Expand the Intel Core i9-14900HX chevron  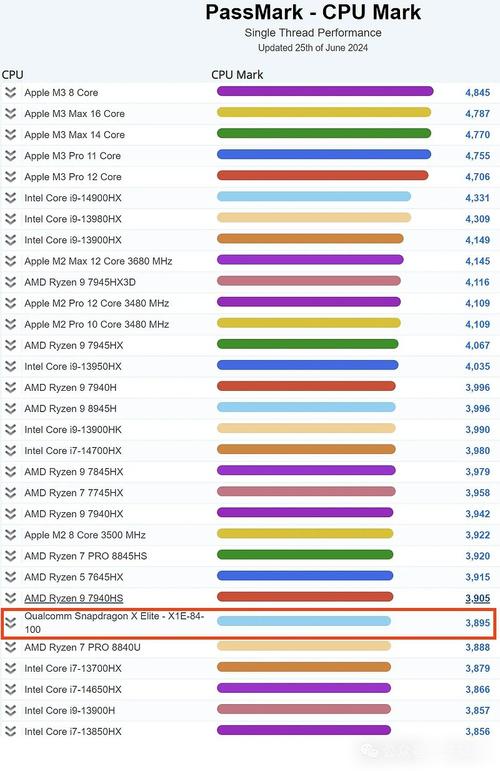[x=10, y=198]
